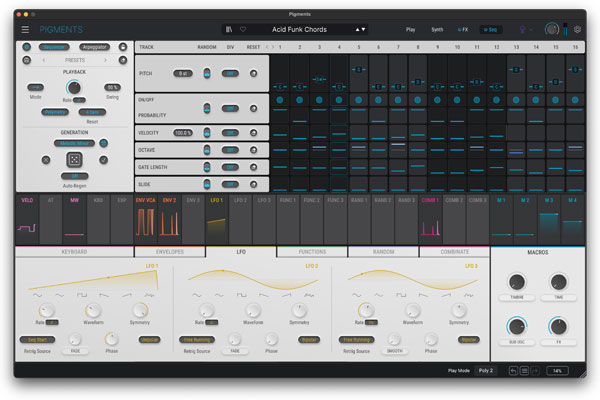The image size is (600, 400).
Task: Toggle LFO 3 Bipolar polarity switch
Action: [468, 340]
